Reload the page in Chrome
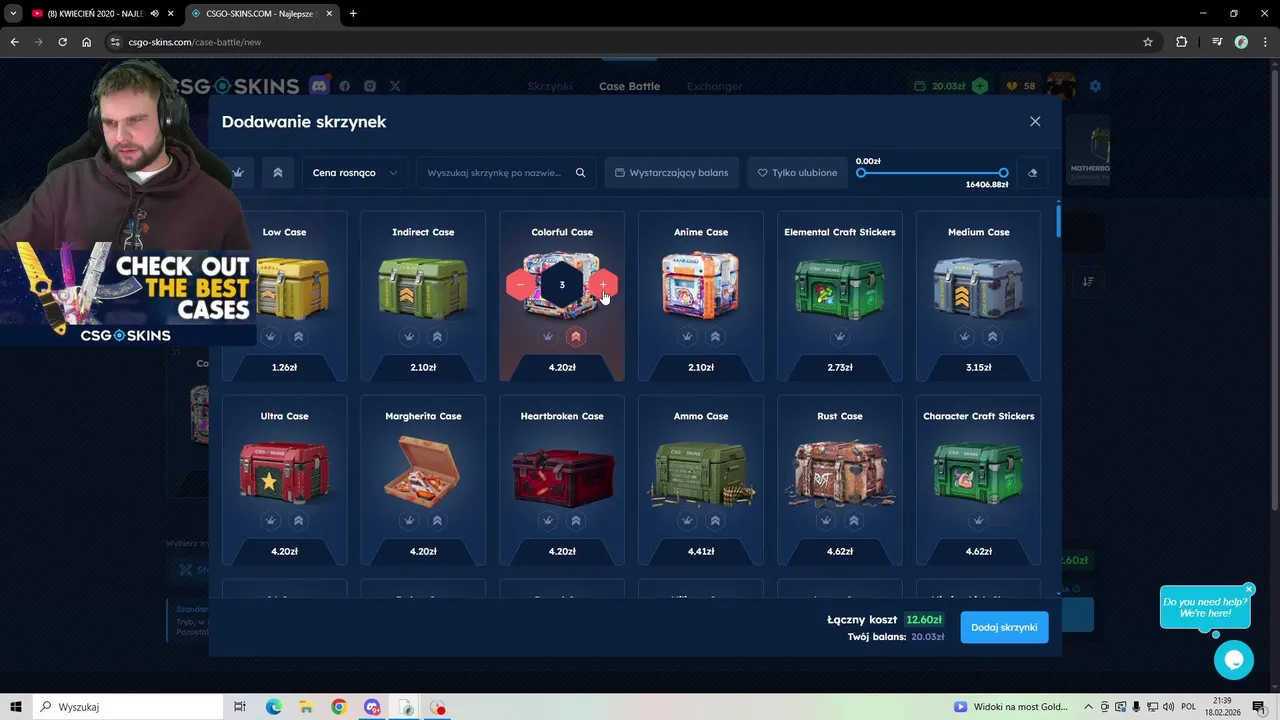 point(62,42)
